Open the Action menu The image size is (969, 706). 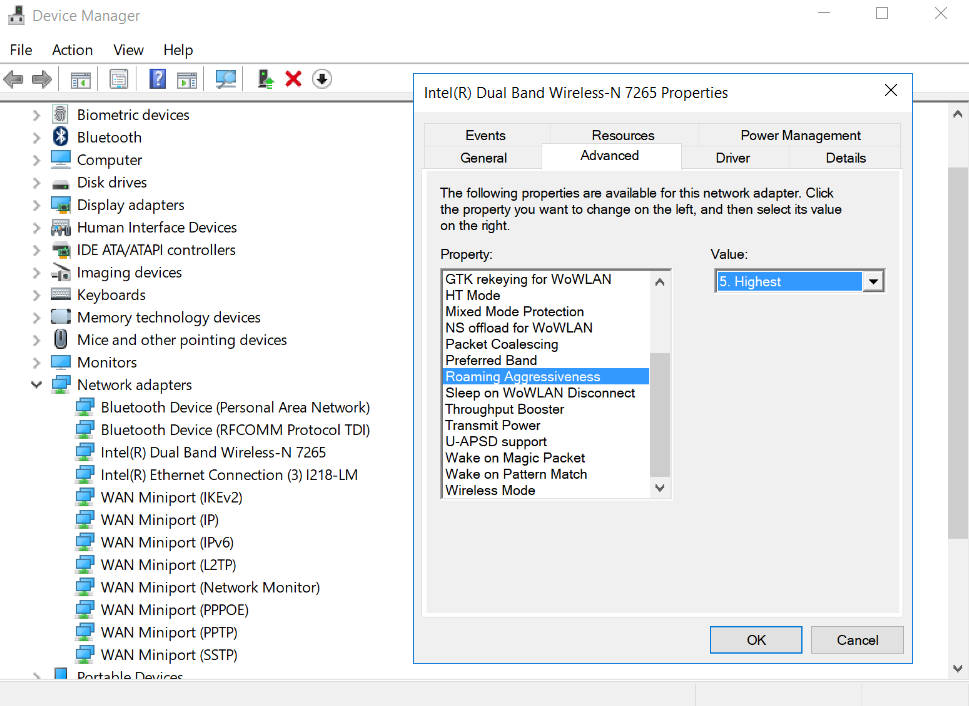(72, 49)
